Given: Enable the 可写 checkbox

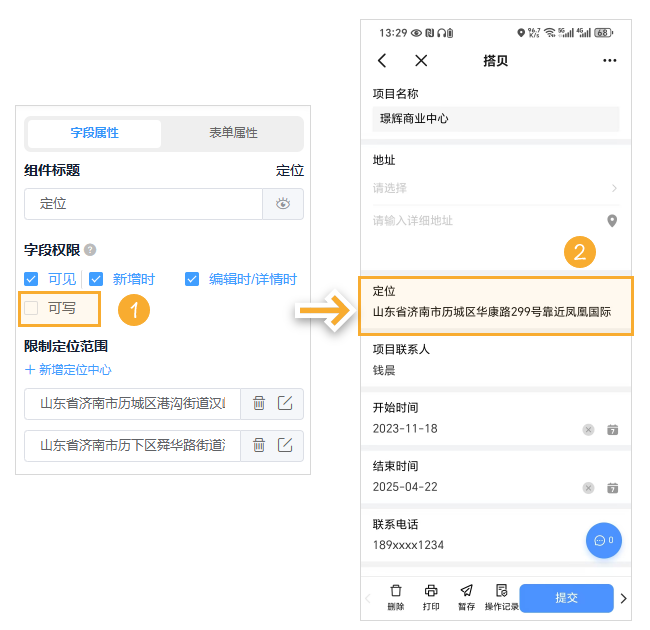Looking at the screenshot, I should click(32, 308).
